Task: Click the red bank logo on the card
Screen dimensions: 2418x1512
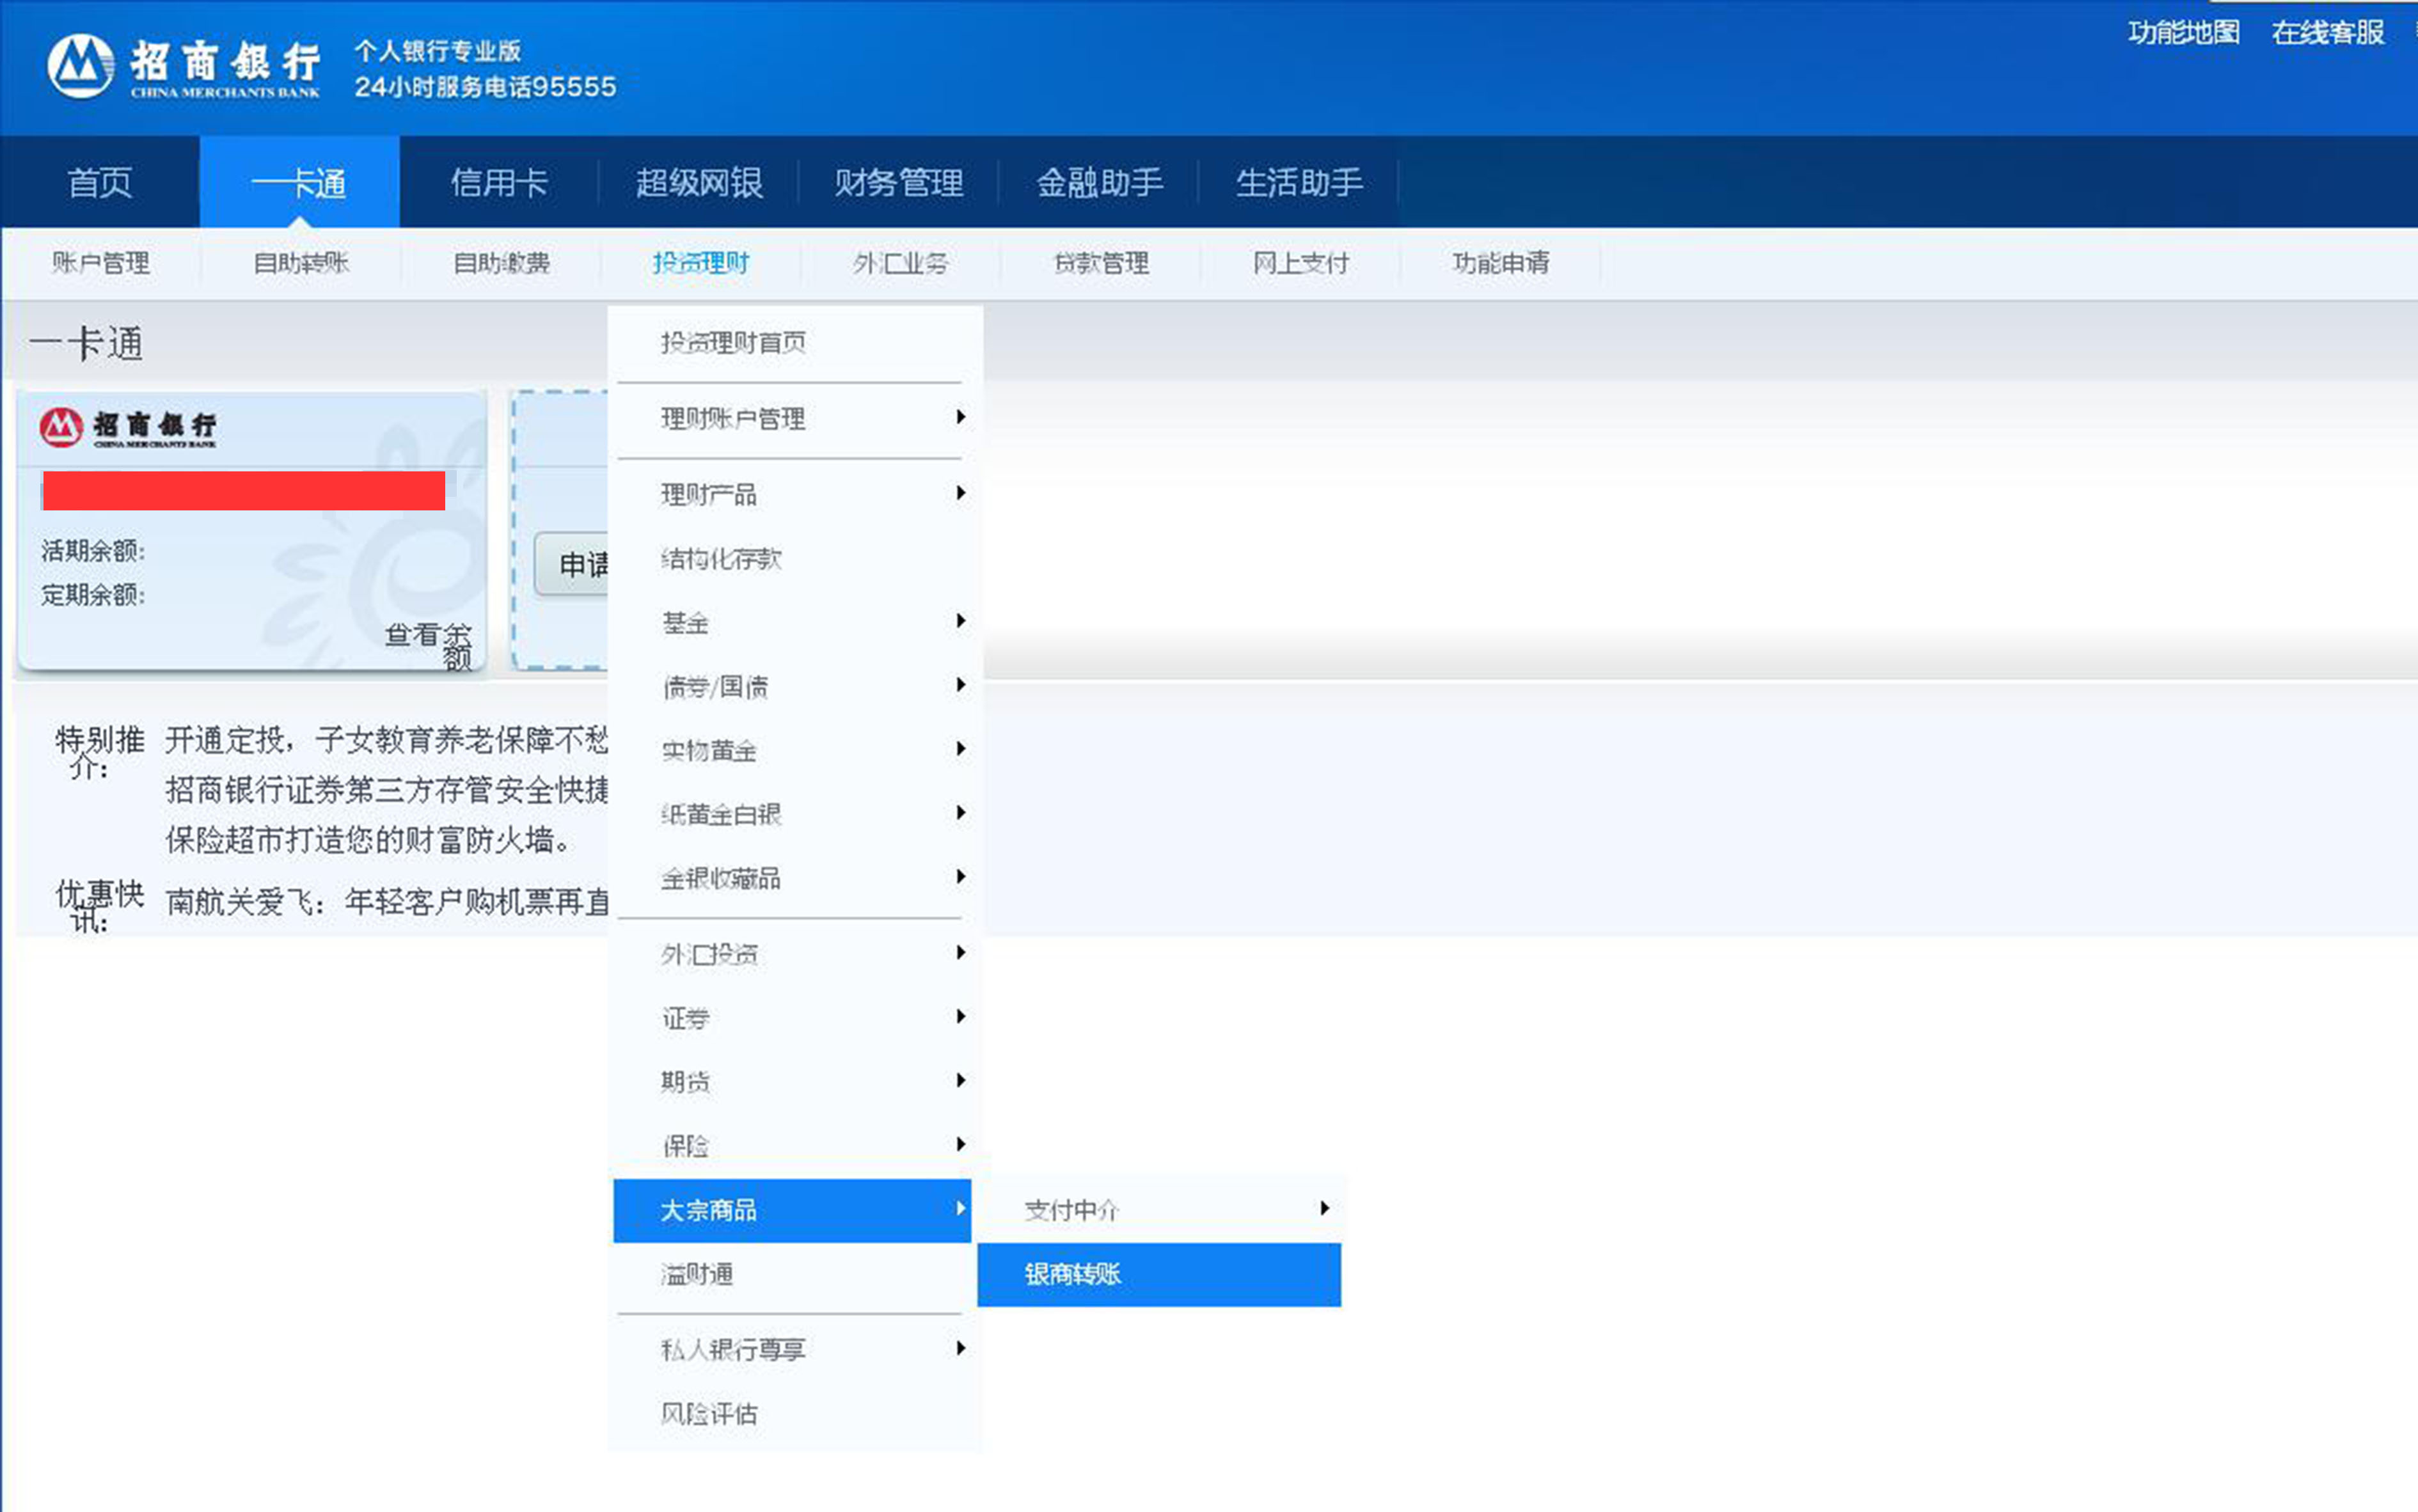Action: (x=61, y=427)
